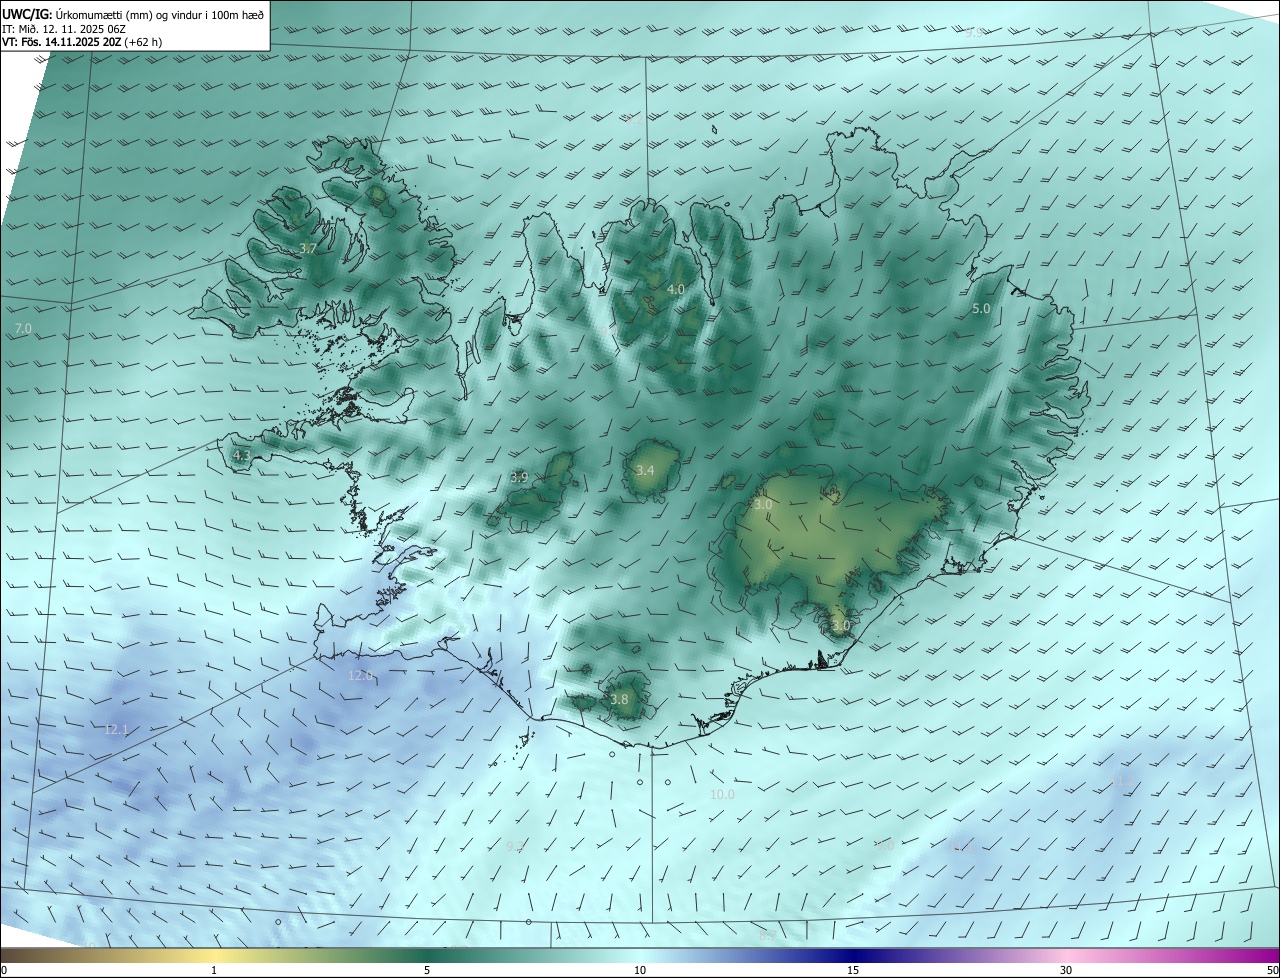Screen dimensions: 1280x978
Task: Select the 15 tick label on the color scale
Action: tap(853, 970)
